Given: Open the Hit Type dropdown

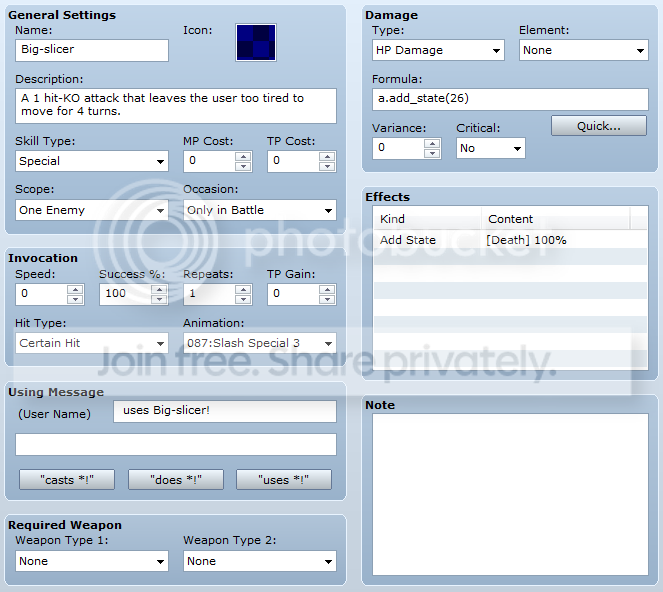Looking at the screenshot, I should [x=92, y=343].
